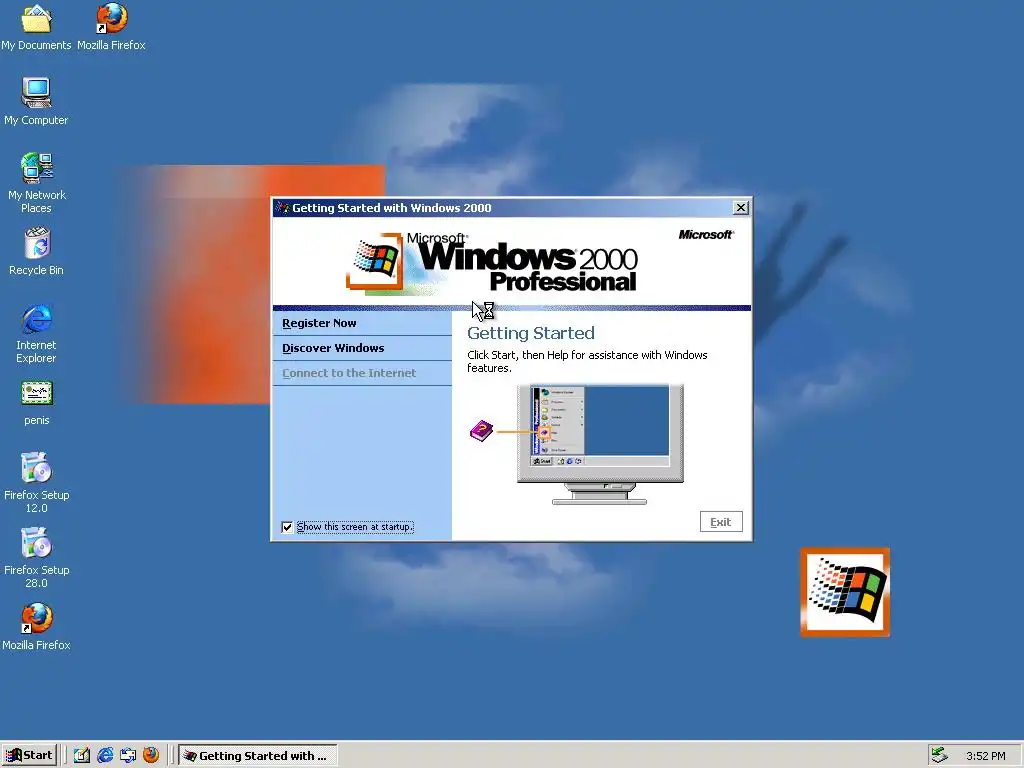Click the Exit button
The height and width of the screenshot is (768, 1024).
click(x=721, y=522)
